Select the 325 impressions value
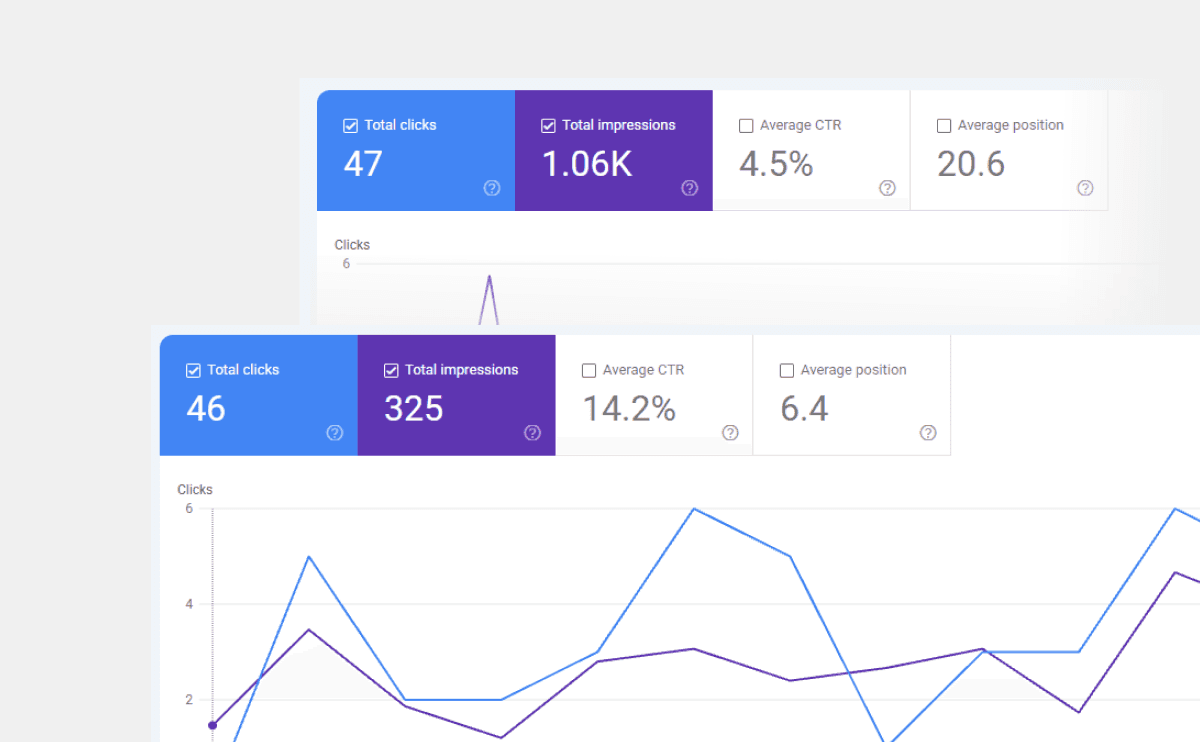 pyautogui.click(x=414, y=409)
